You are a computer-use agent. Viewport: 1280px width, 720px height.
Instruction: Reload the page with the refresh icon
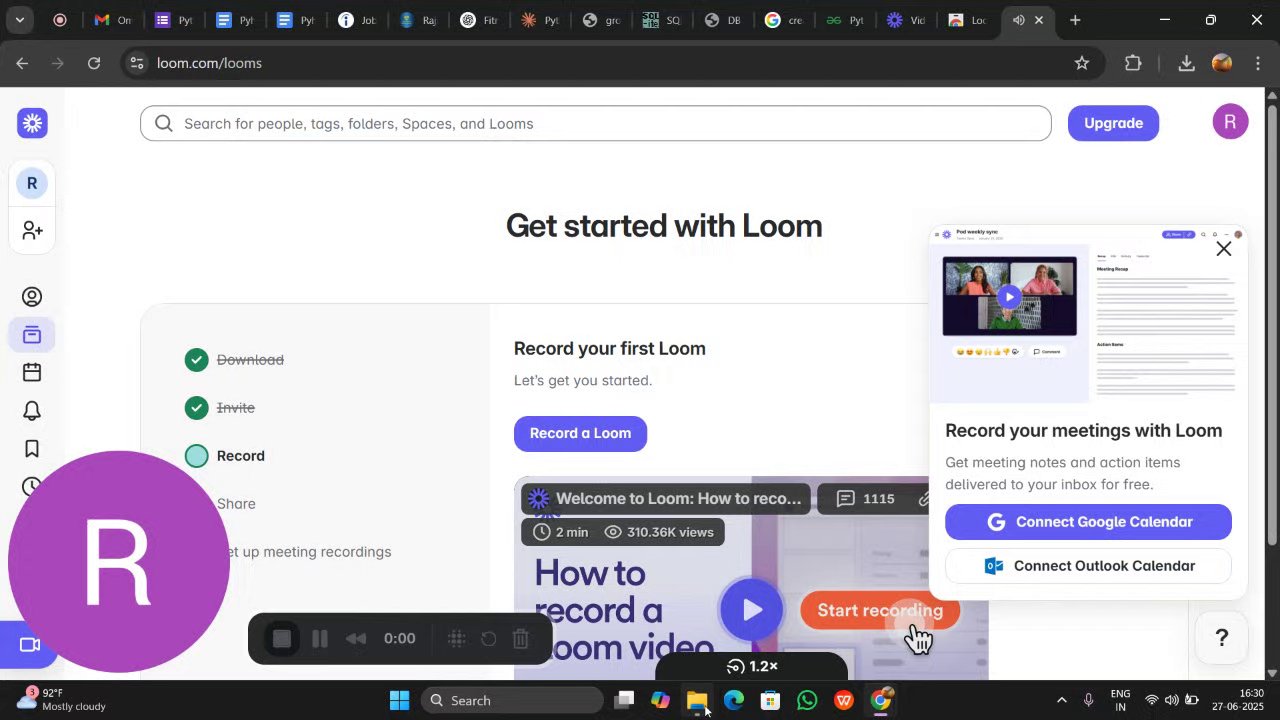pyautogui.click(x=94, y=63)
